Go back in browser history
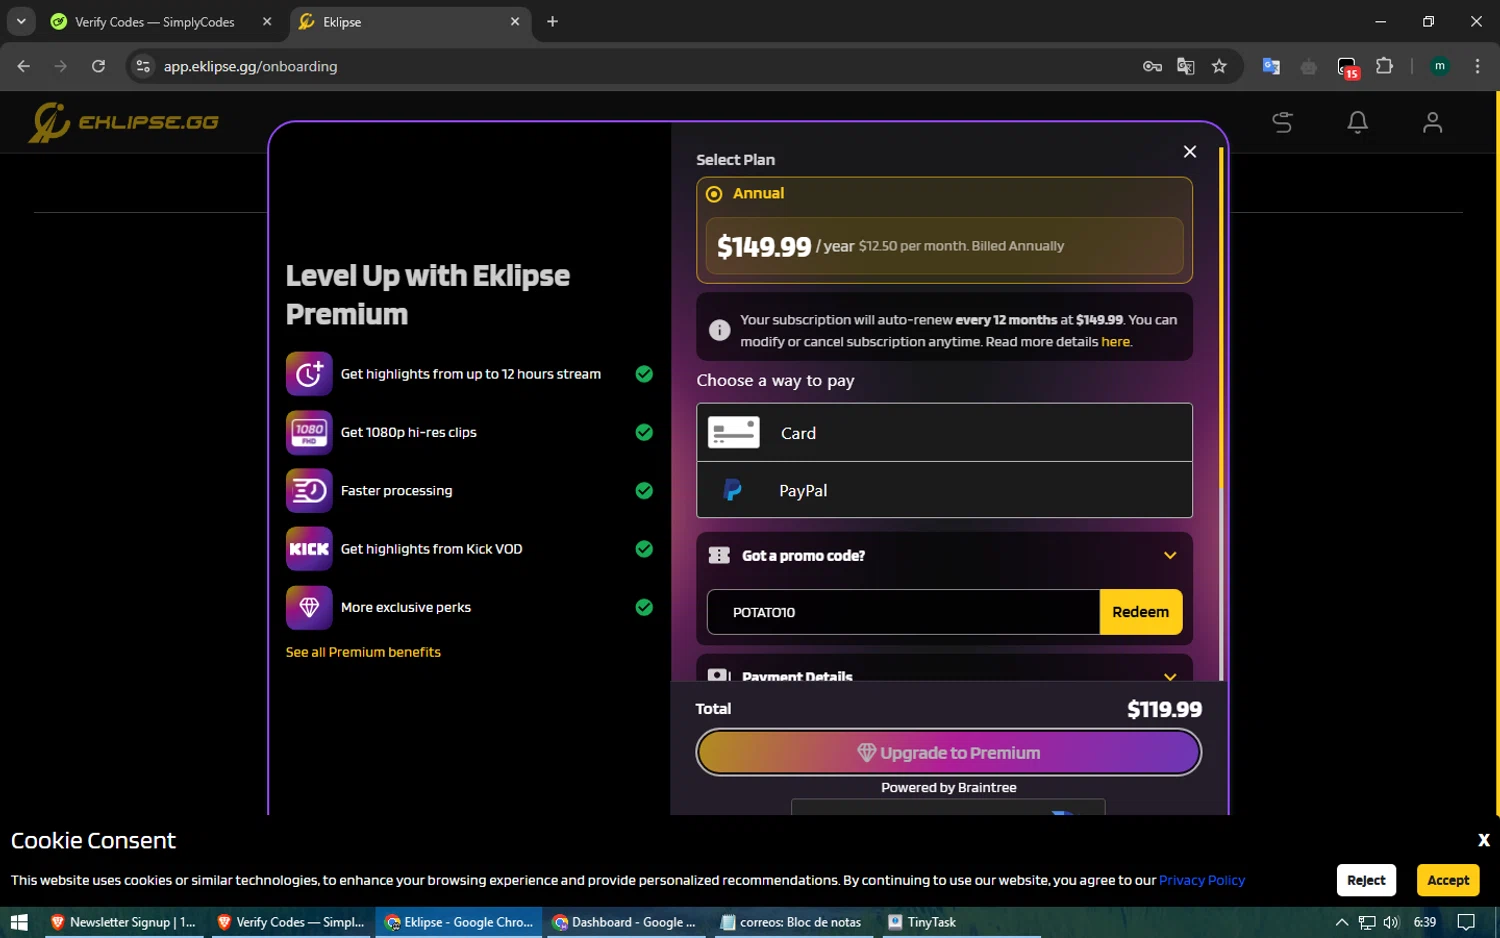 24,66
